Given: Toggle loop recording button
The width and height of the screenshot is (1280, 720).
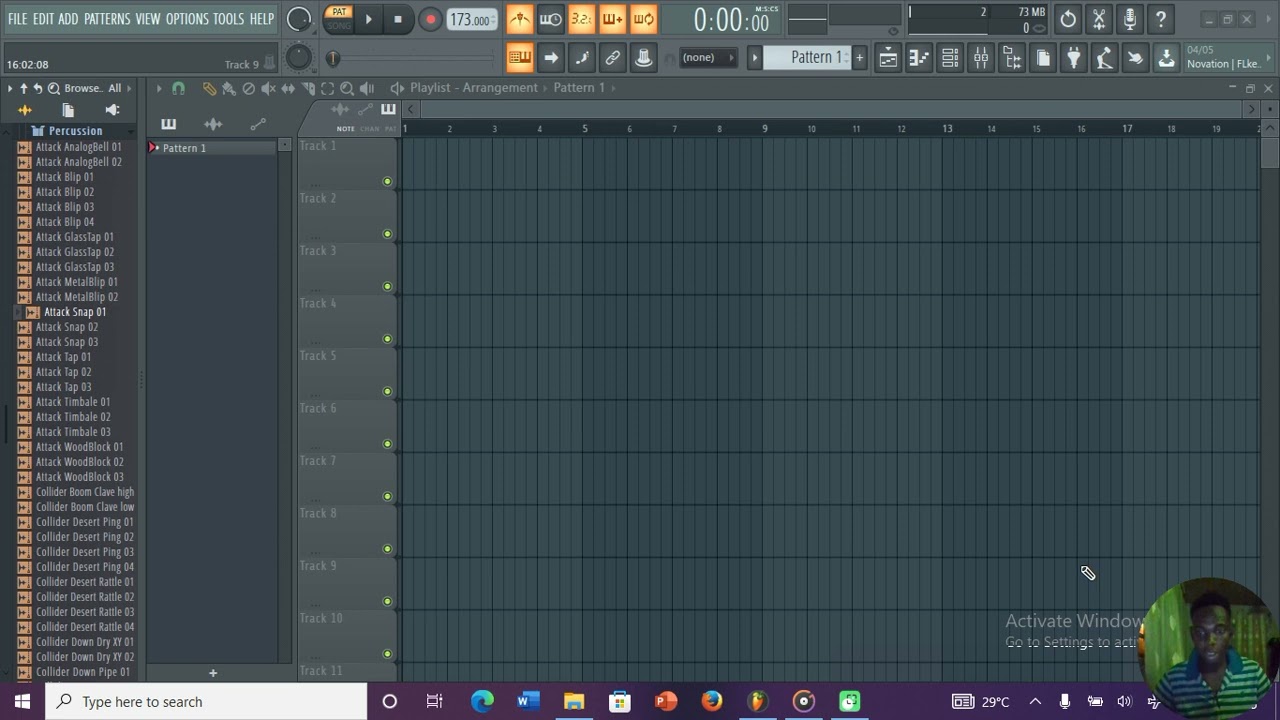Looking at the screenshot, I should point(644,19).
